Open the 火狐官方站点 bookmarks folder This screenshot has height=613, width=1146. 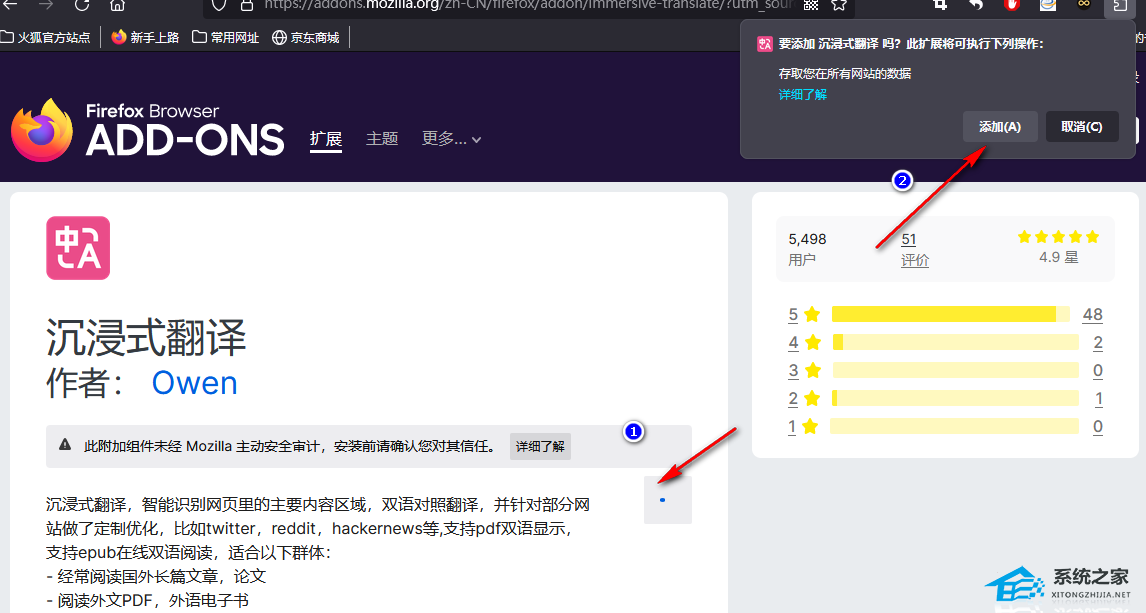pyautogui.click(x=45, y=38)
